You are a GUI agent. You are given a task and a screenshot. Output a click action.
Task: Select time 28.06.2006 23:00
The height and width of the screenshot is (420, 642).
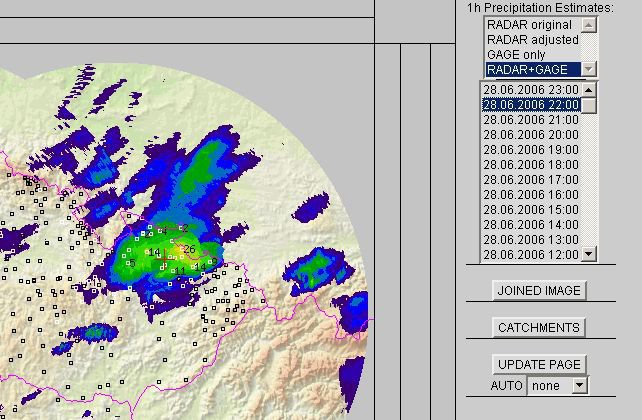coord(530,90)
